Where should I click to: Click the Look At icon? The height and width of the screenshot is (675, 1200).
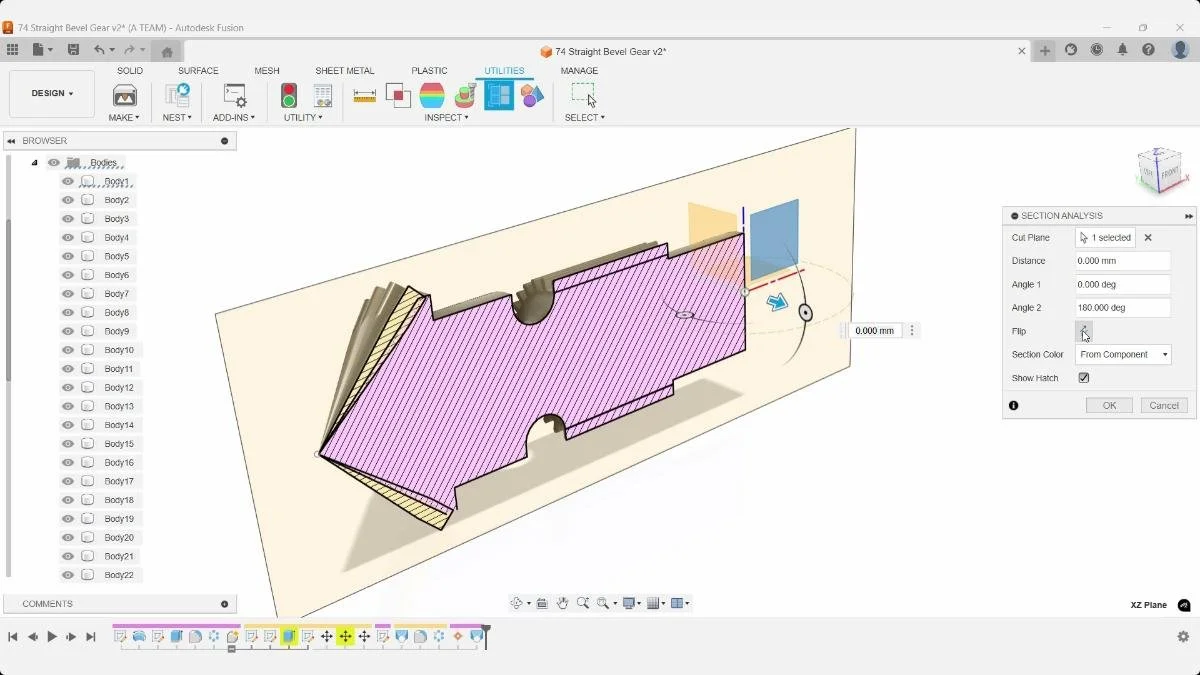click(x=542, y=603)
